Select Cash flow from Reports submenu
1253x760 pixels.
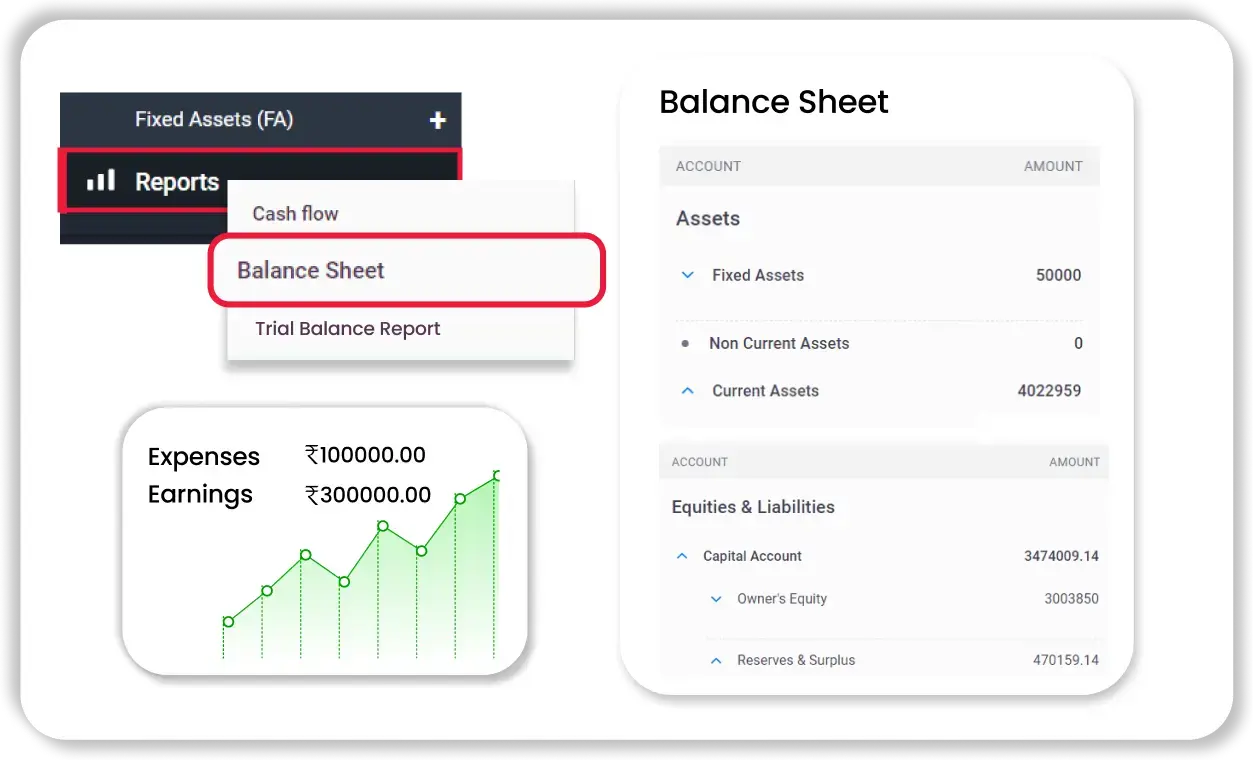click(x=295, y=213)
